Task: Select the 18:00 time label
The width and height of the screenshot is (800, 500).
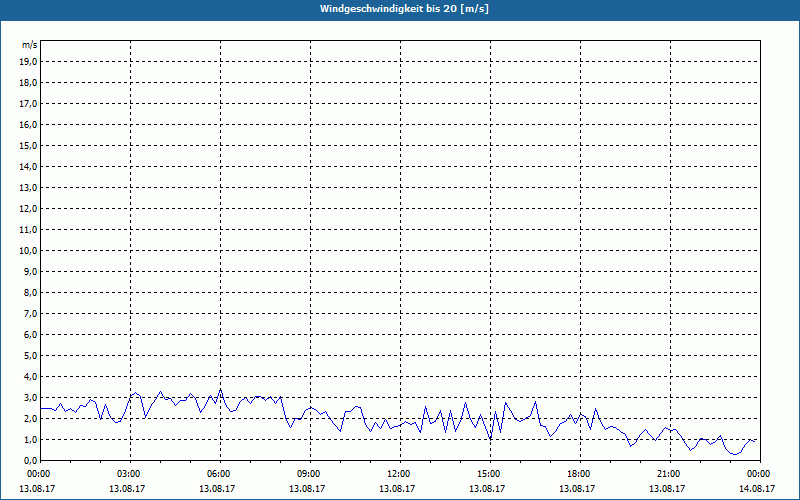Action: point(580,474)
